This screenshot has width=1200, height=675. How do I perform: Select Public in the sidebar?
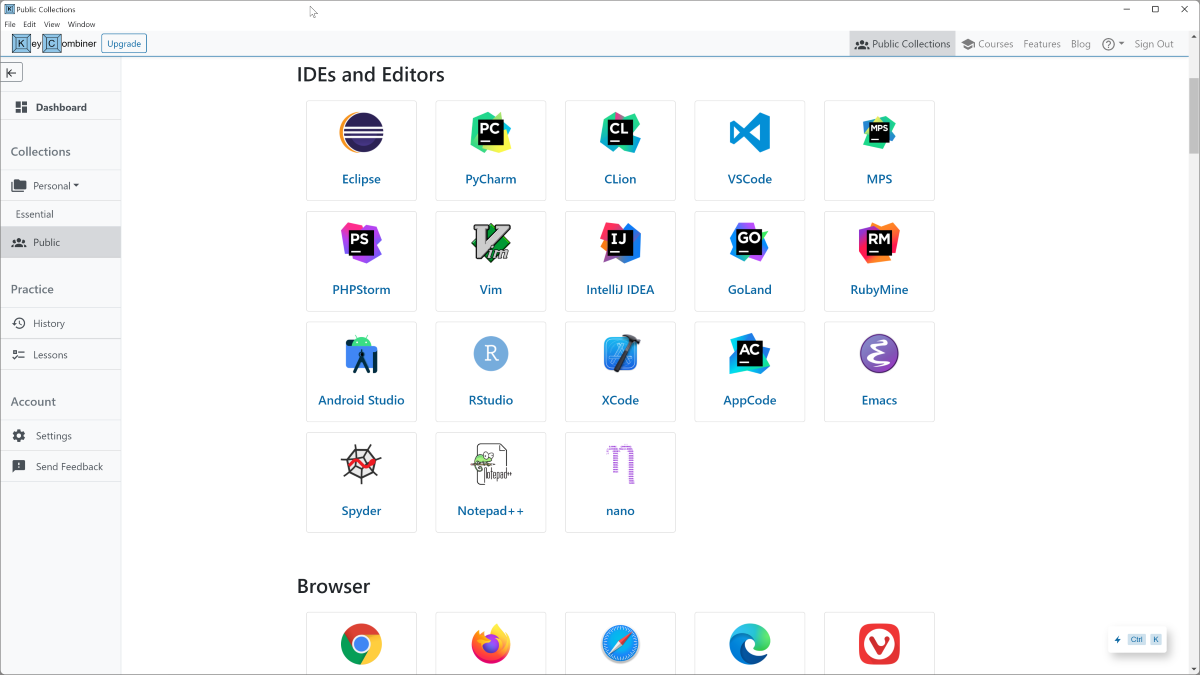click(x=60, y=242)
